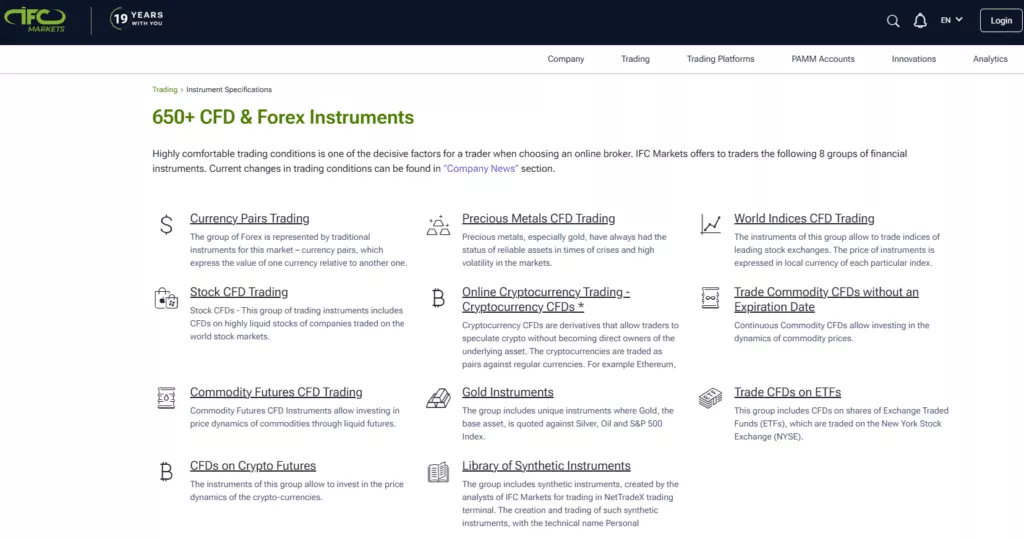
Task: Click the metal bars icon for Precious Metals
Action: (x=438, y=225)
